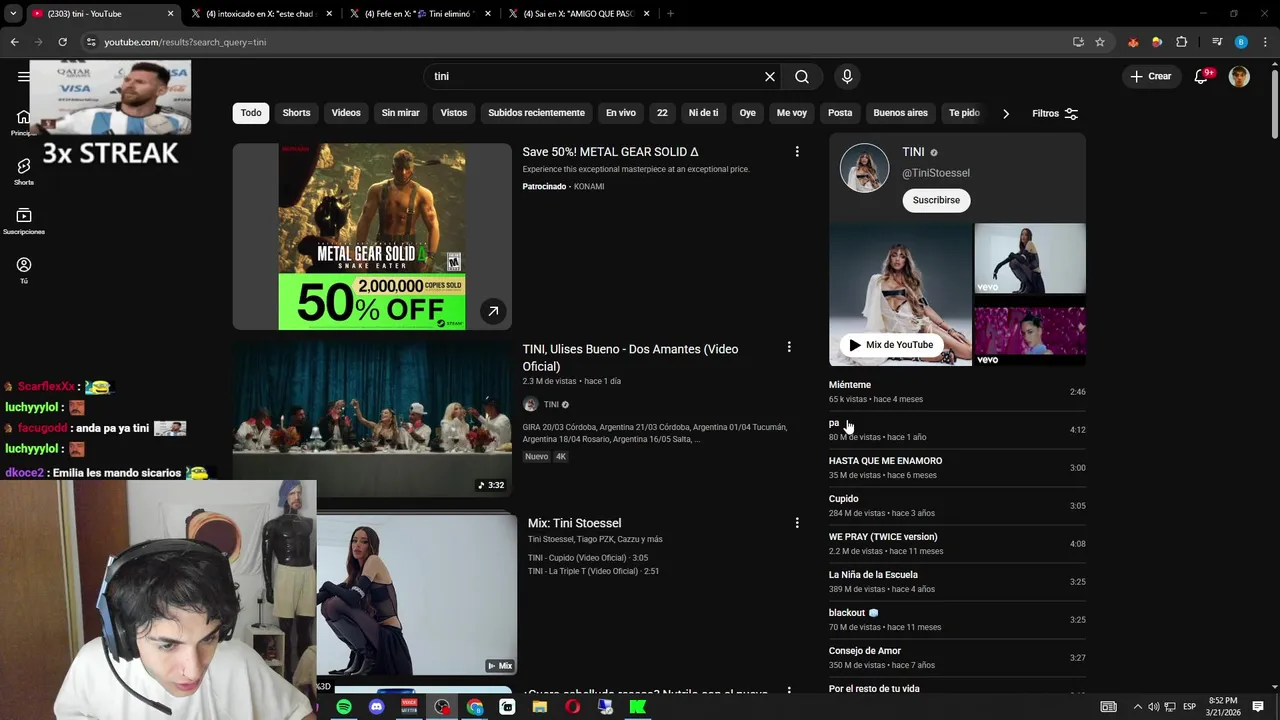Image resolution: width=1280 pixels, height=720 pixels.
Task: Close the active YouTube browser tab
Action: [170, 14]
